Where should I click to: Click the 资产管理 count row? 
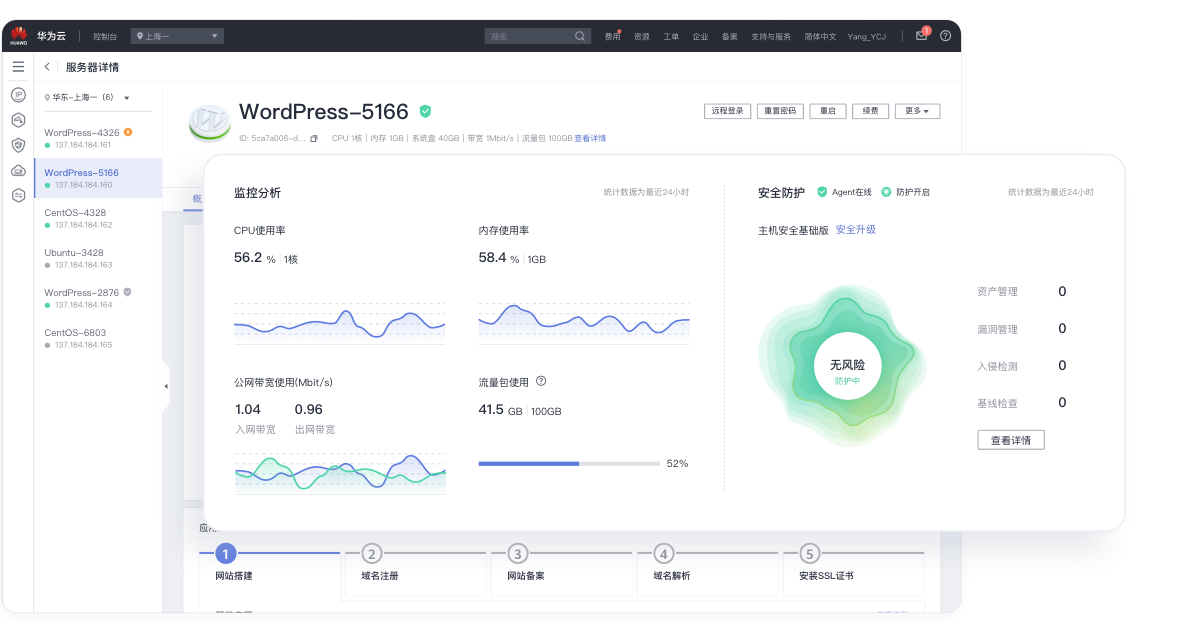(1022, 292)
